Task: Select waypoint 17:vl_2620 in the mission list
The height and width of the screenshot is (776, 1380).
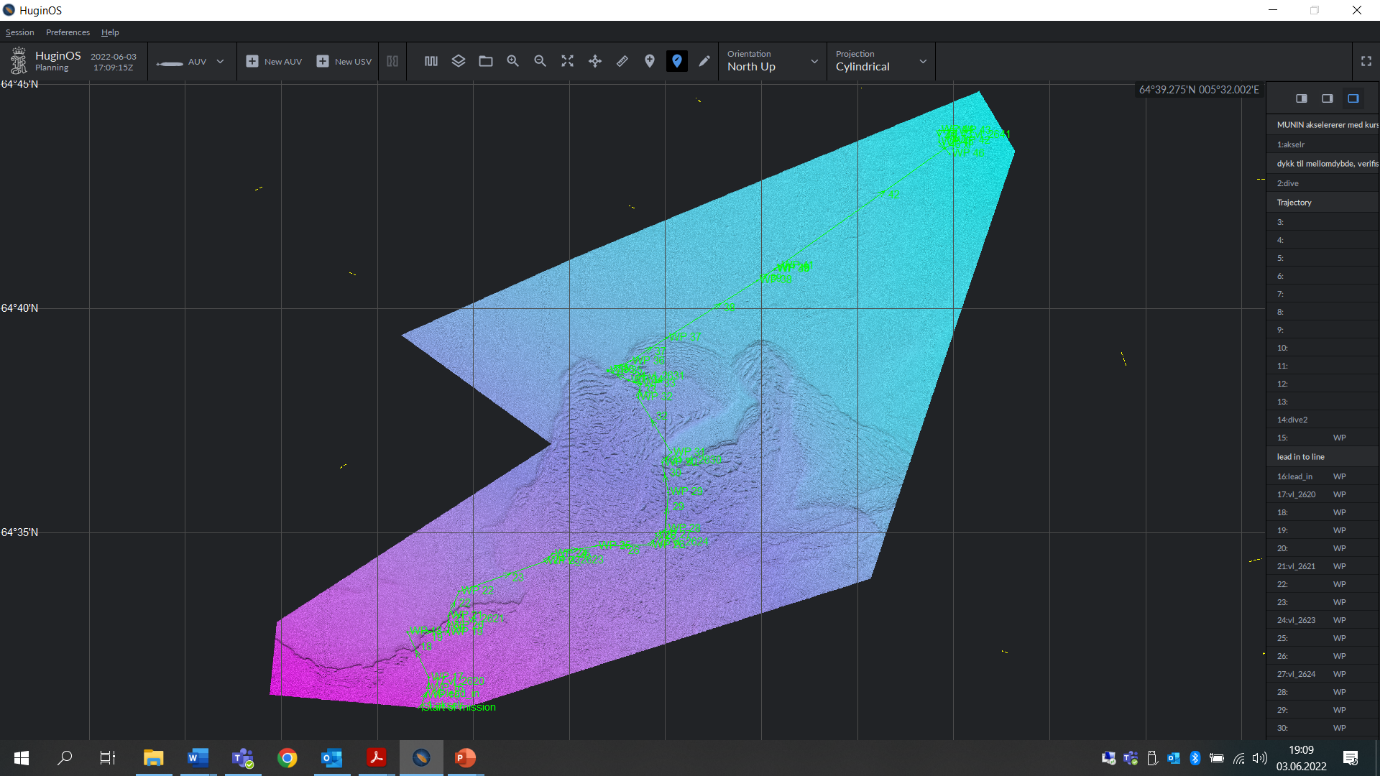Action: (x=1322, y=494)
